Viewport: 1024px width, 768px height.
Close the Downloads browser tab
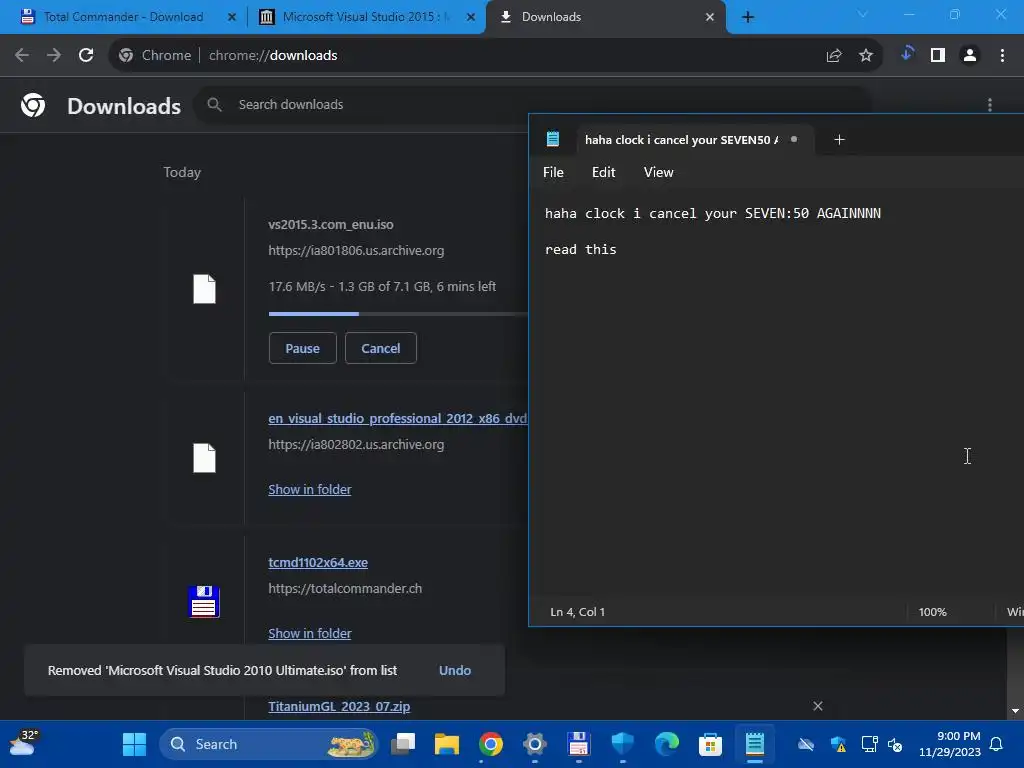tap(710, 17)
